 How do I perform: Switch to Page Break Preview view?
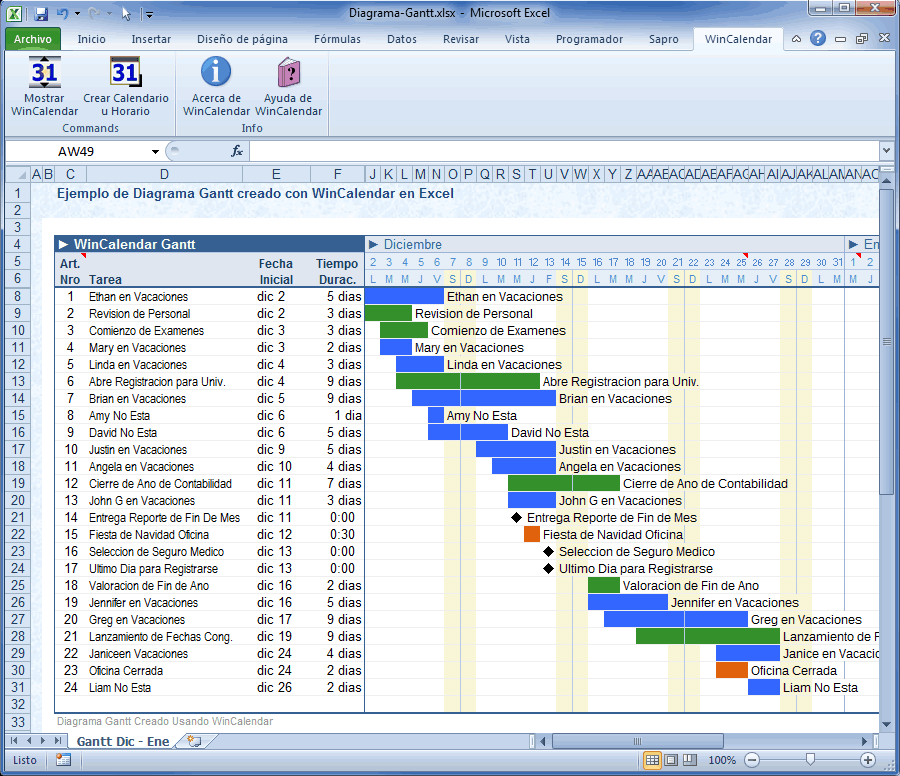(691, 760)
